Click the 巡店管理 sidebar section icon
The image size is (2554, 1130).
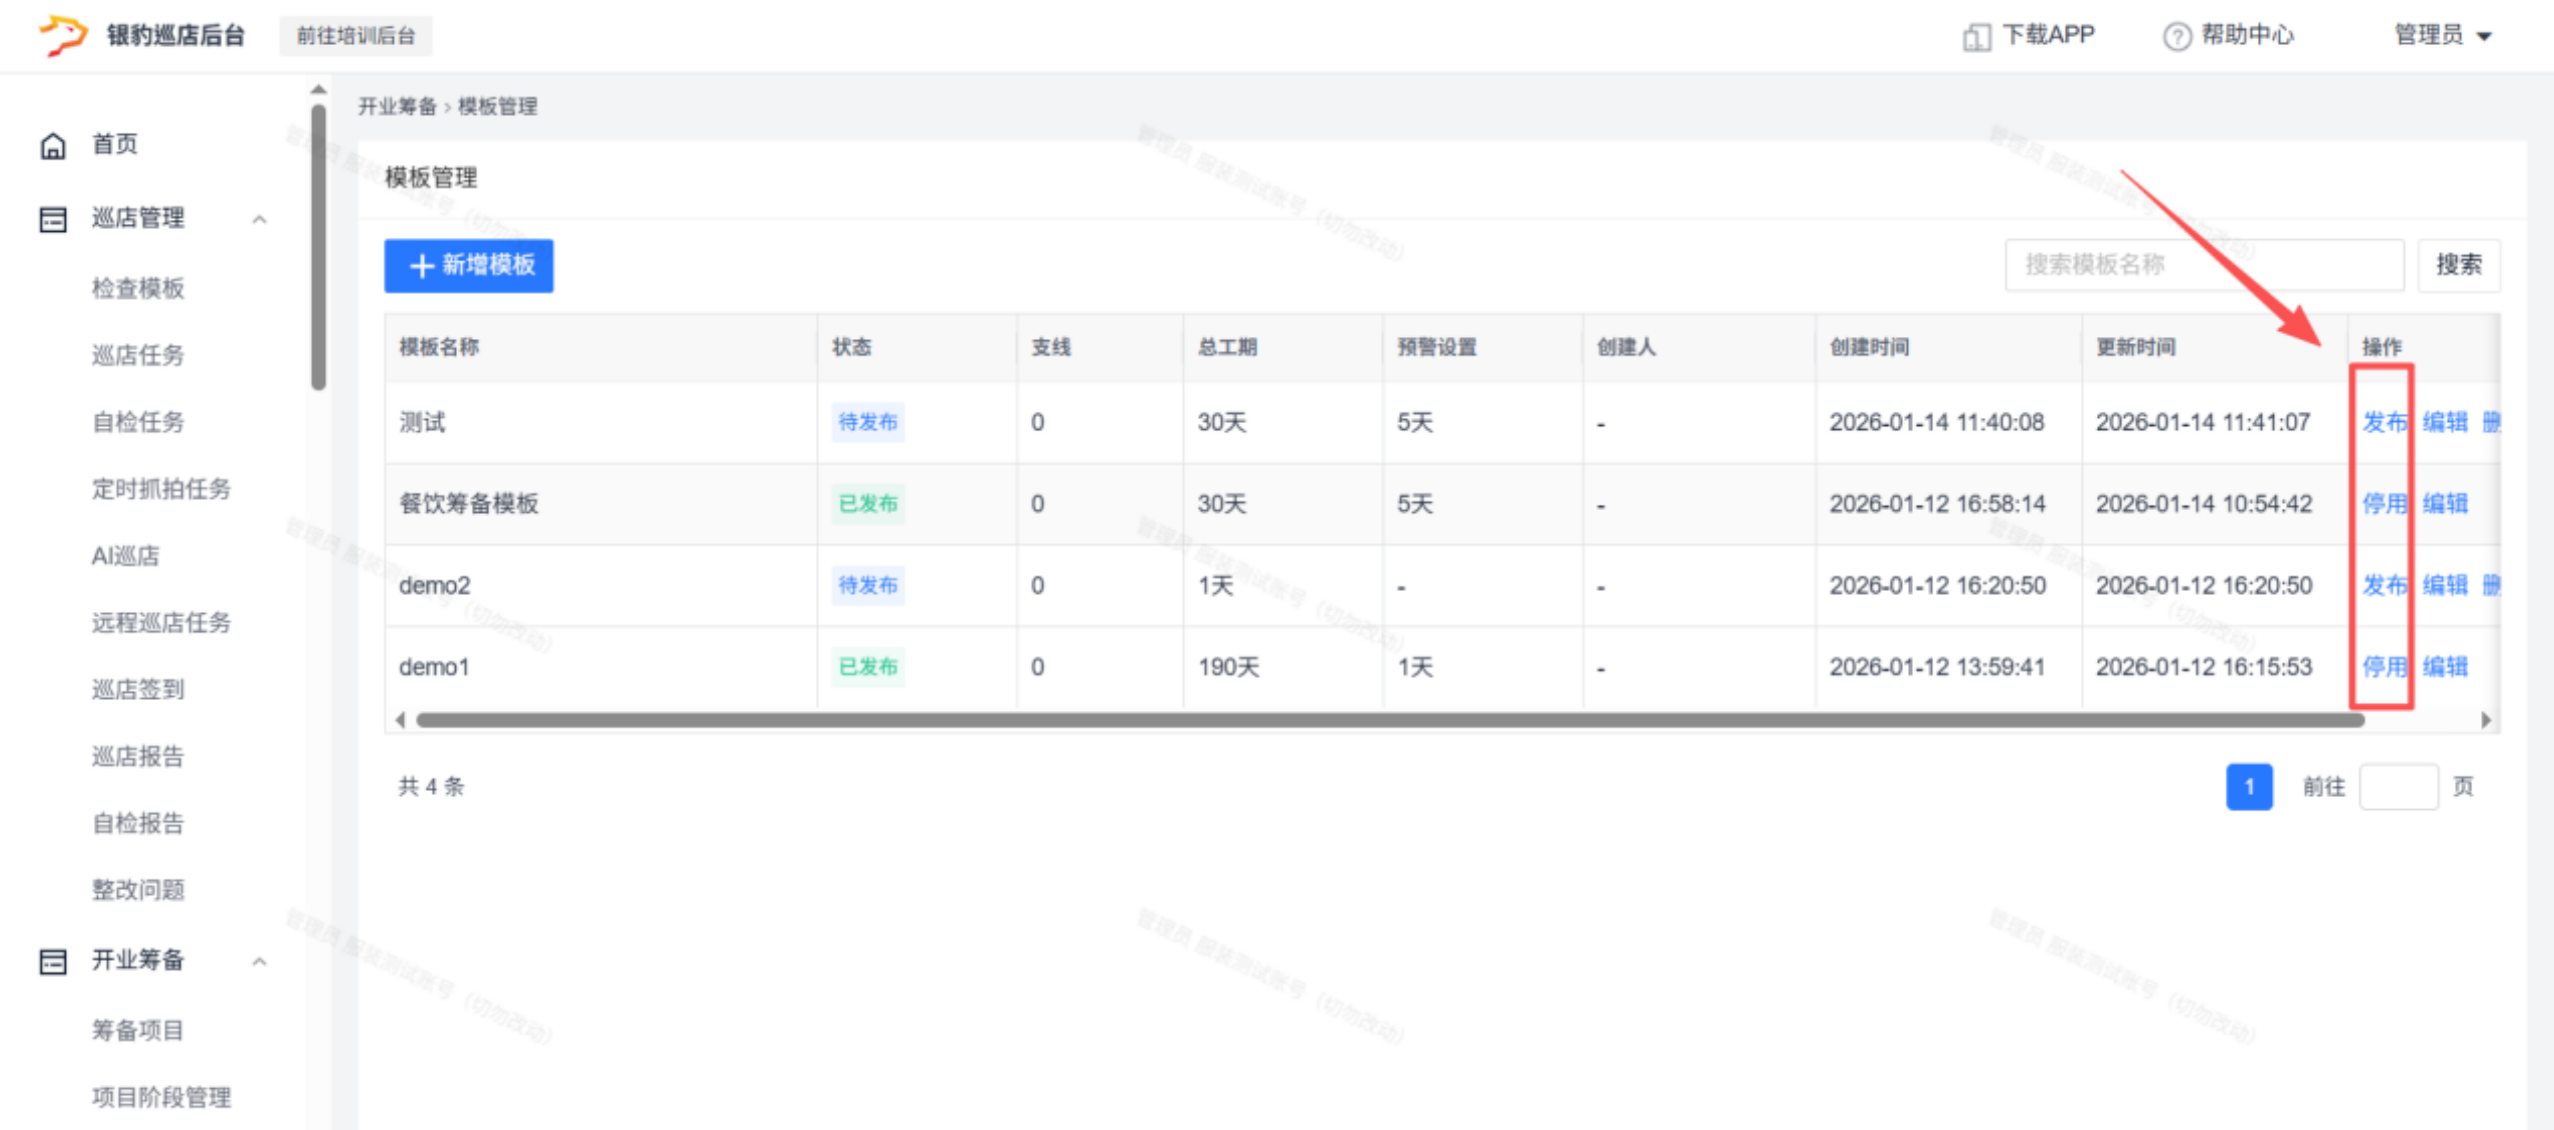(53, 219)
